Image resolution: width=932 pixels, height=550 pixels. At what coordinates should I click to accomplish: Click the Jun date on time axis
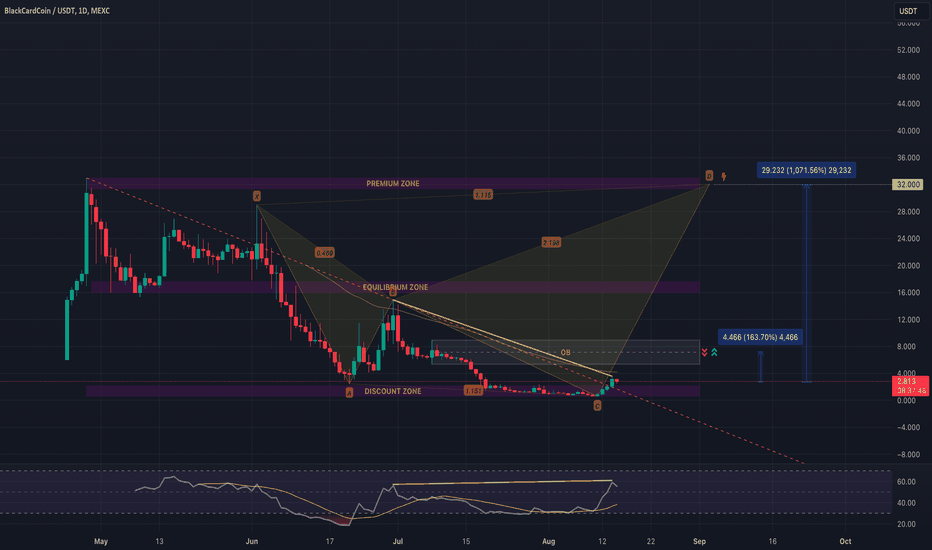coord(252,541)
